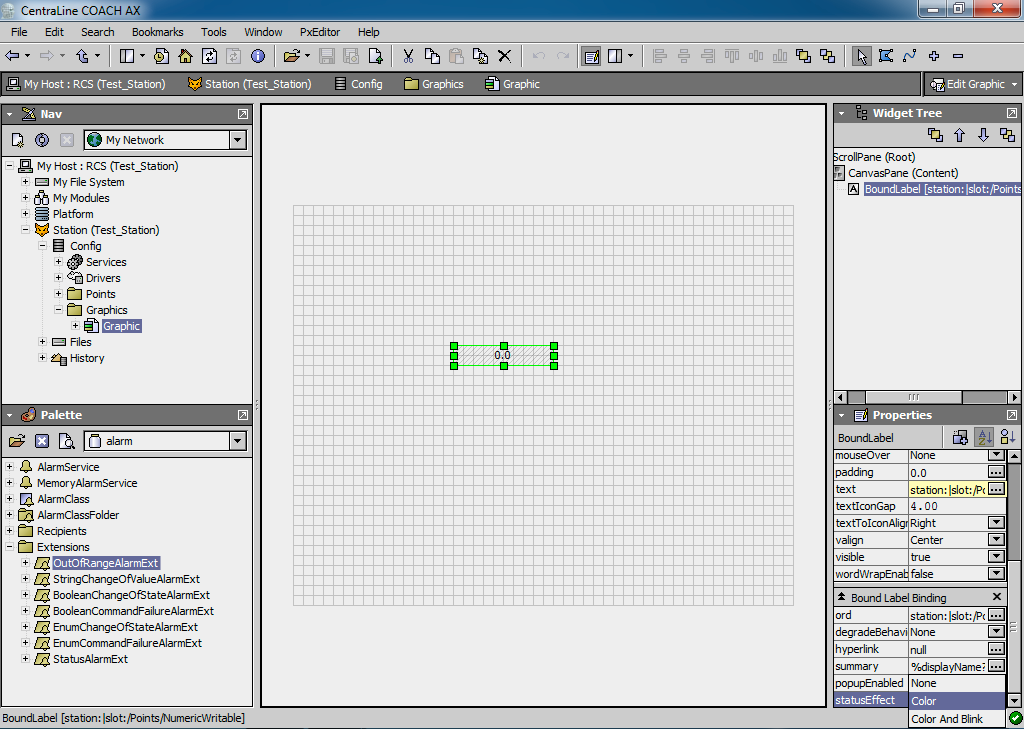The image size is (1024, 729).
Task: Open the Edit Graphic view dropdown
Action: 1014,84
